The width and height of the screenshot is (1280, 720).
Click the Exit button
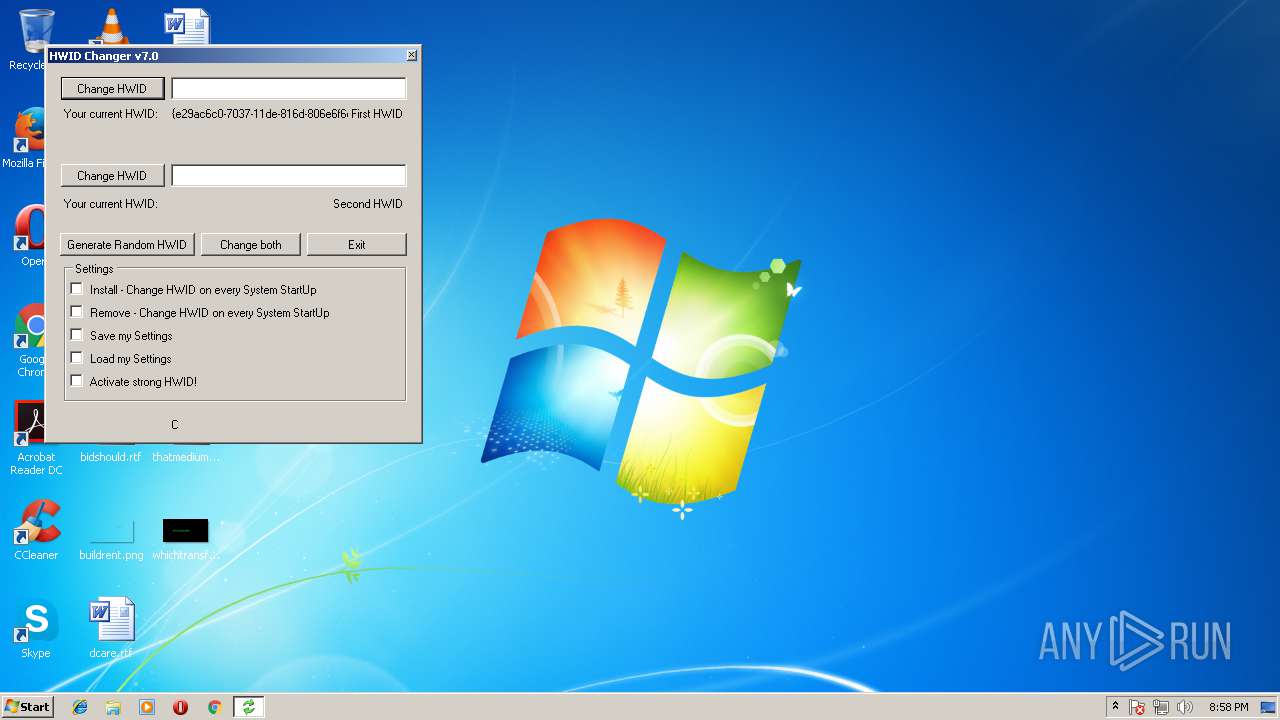(x=357, y=245)
